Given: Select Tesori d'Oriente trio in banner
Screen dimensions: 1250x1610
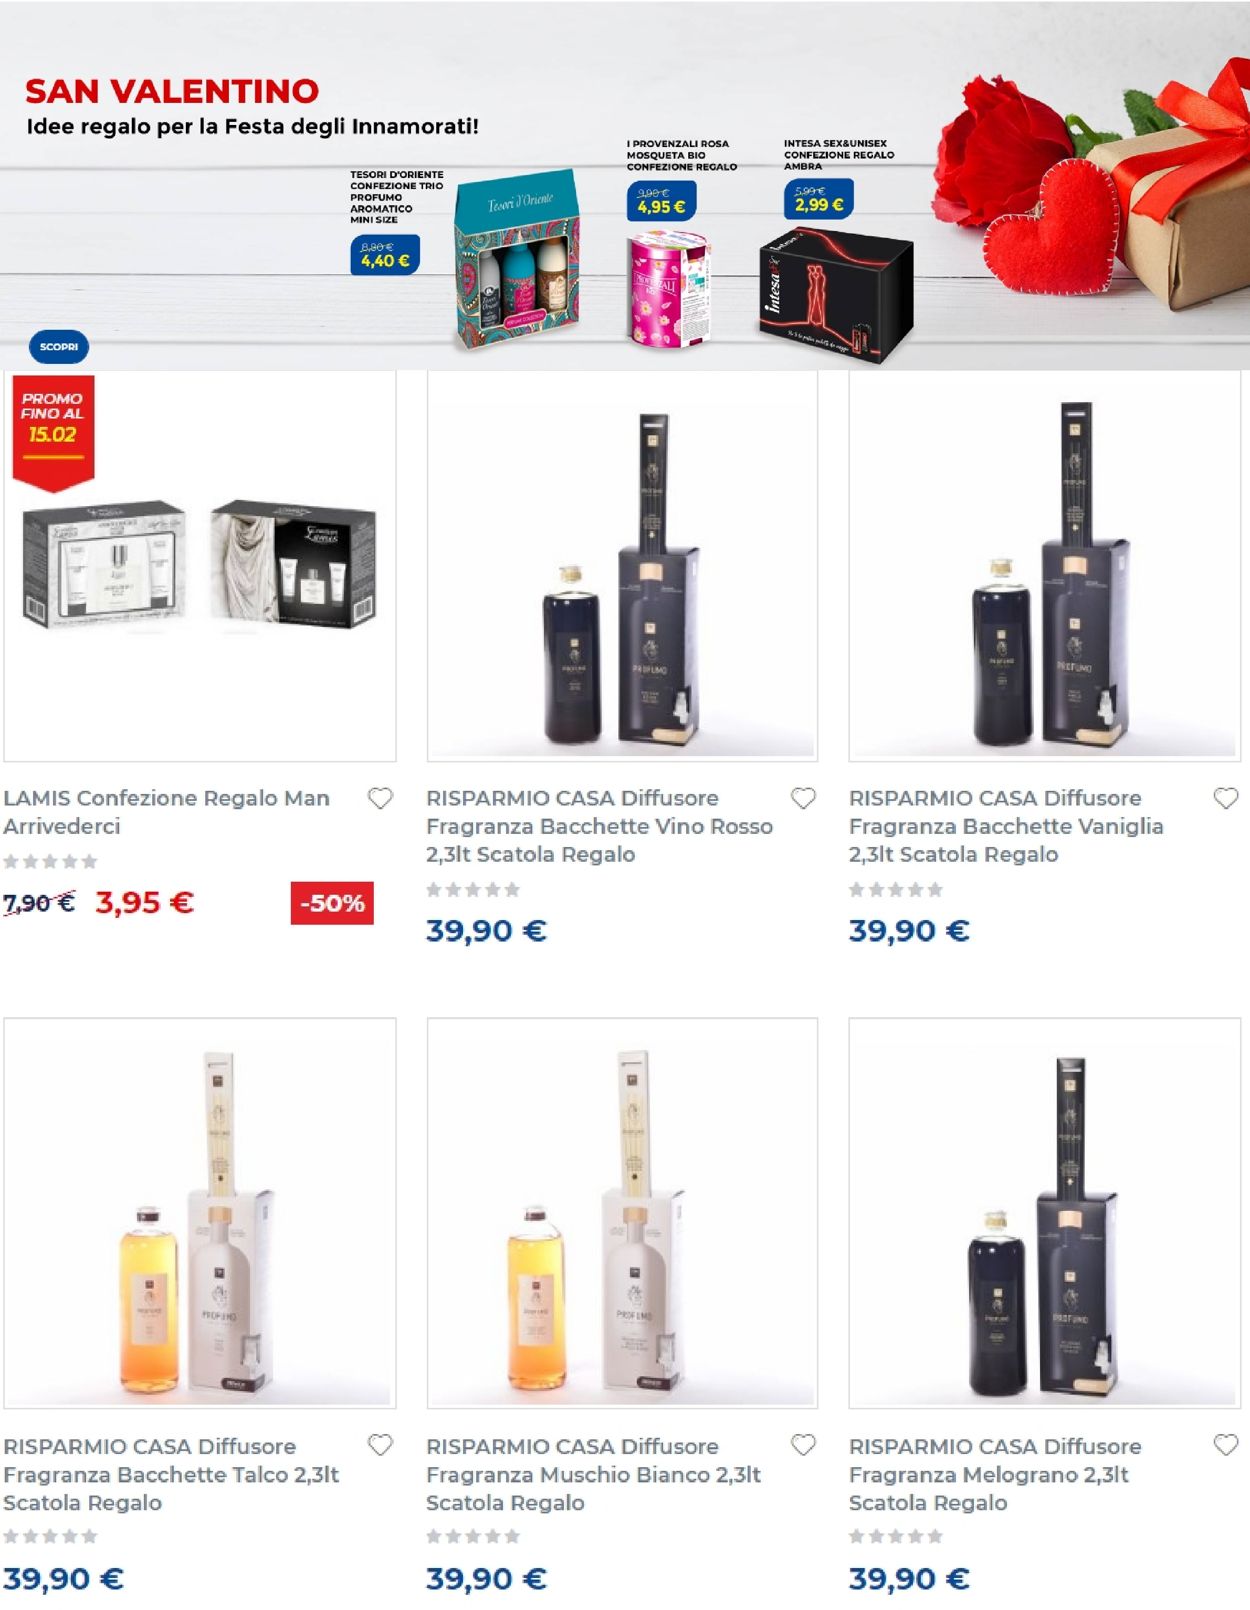Looking at the screenshot, I should [517, 260].
